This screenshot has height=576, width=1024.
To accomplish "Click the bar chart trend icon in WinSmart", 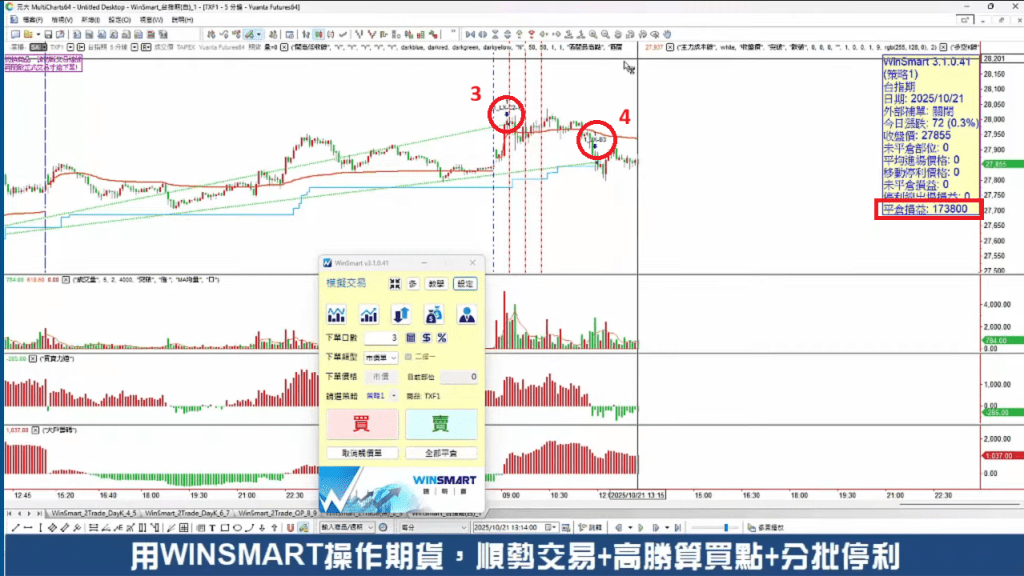I will pyautogui.click(x=368, y=315).
